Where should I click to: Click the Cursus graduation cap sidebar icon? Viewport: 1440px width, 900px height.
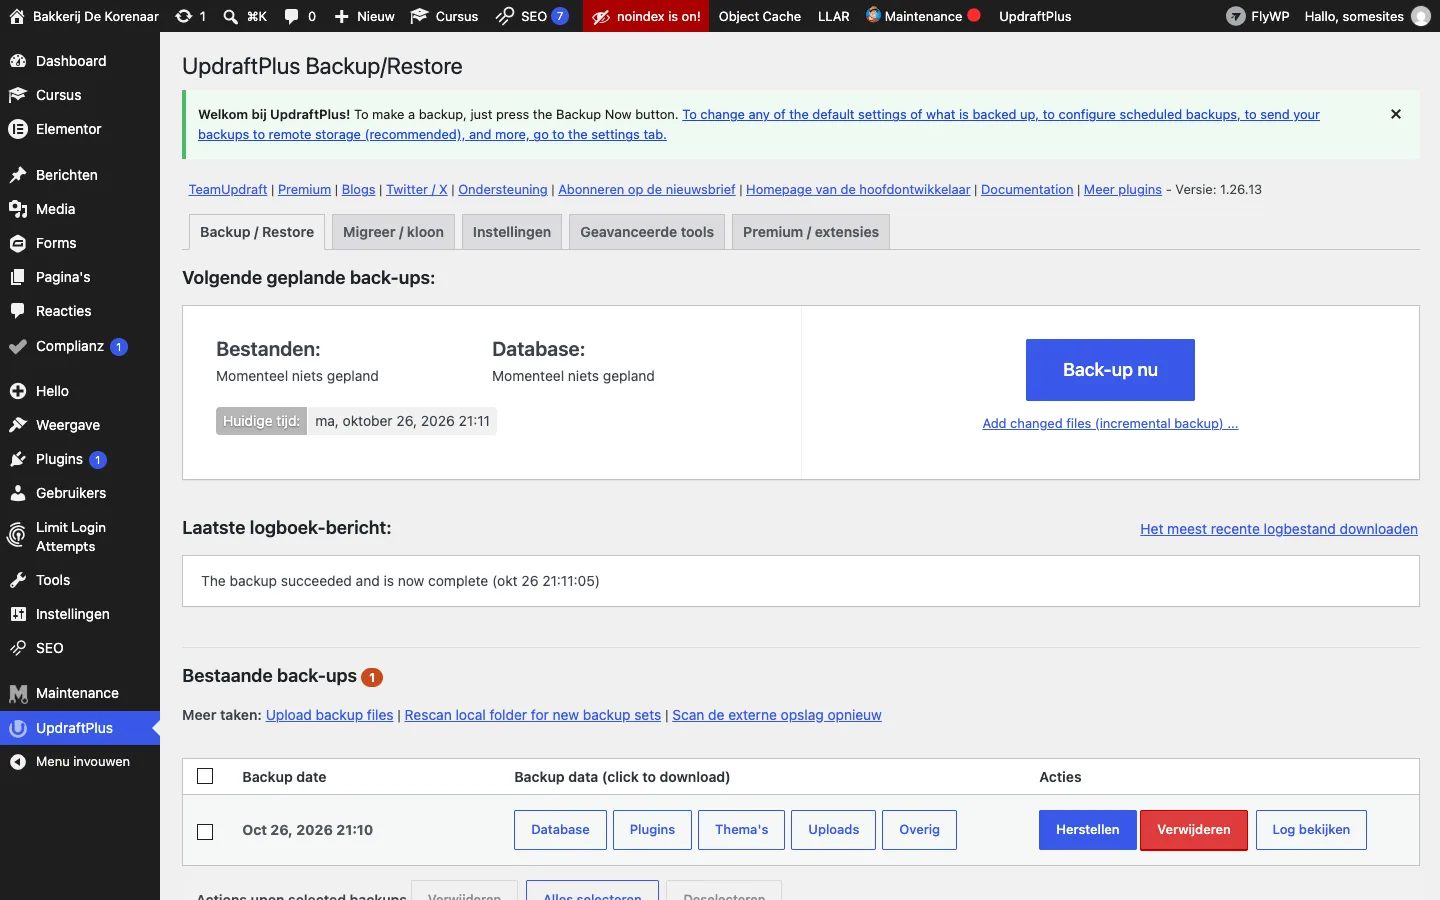coord(17,95)
